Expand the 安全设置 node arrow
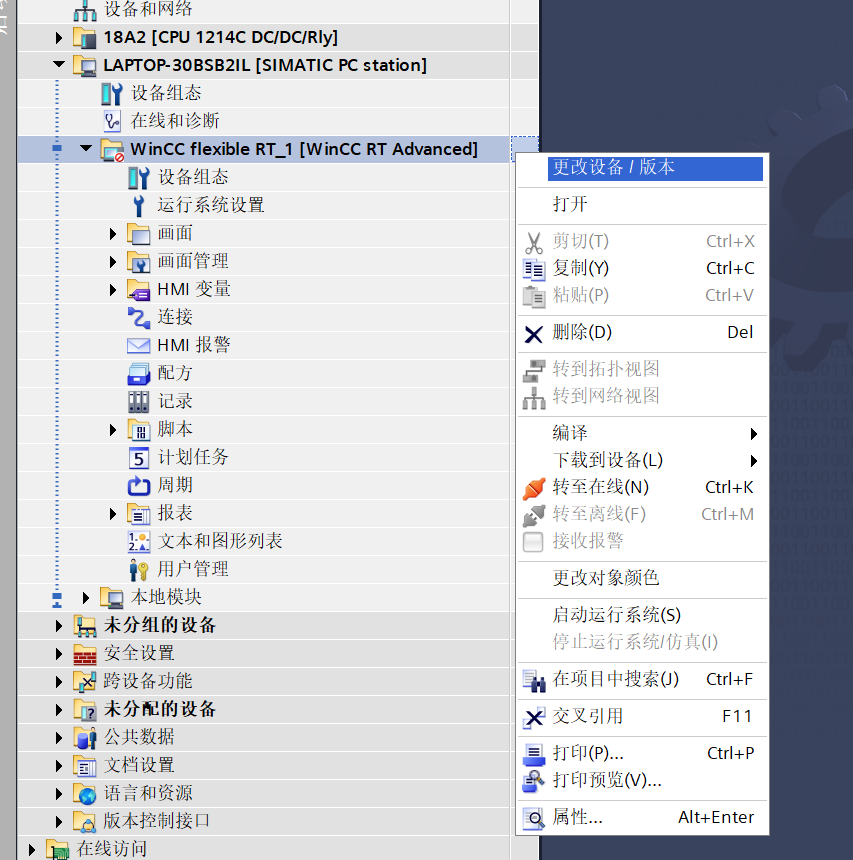Viewport: 853px width, 860px height. tap(59, 654)
